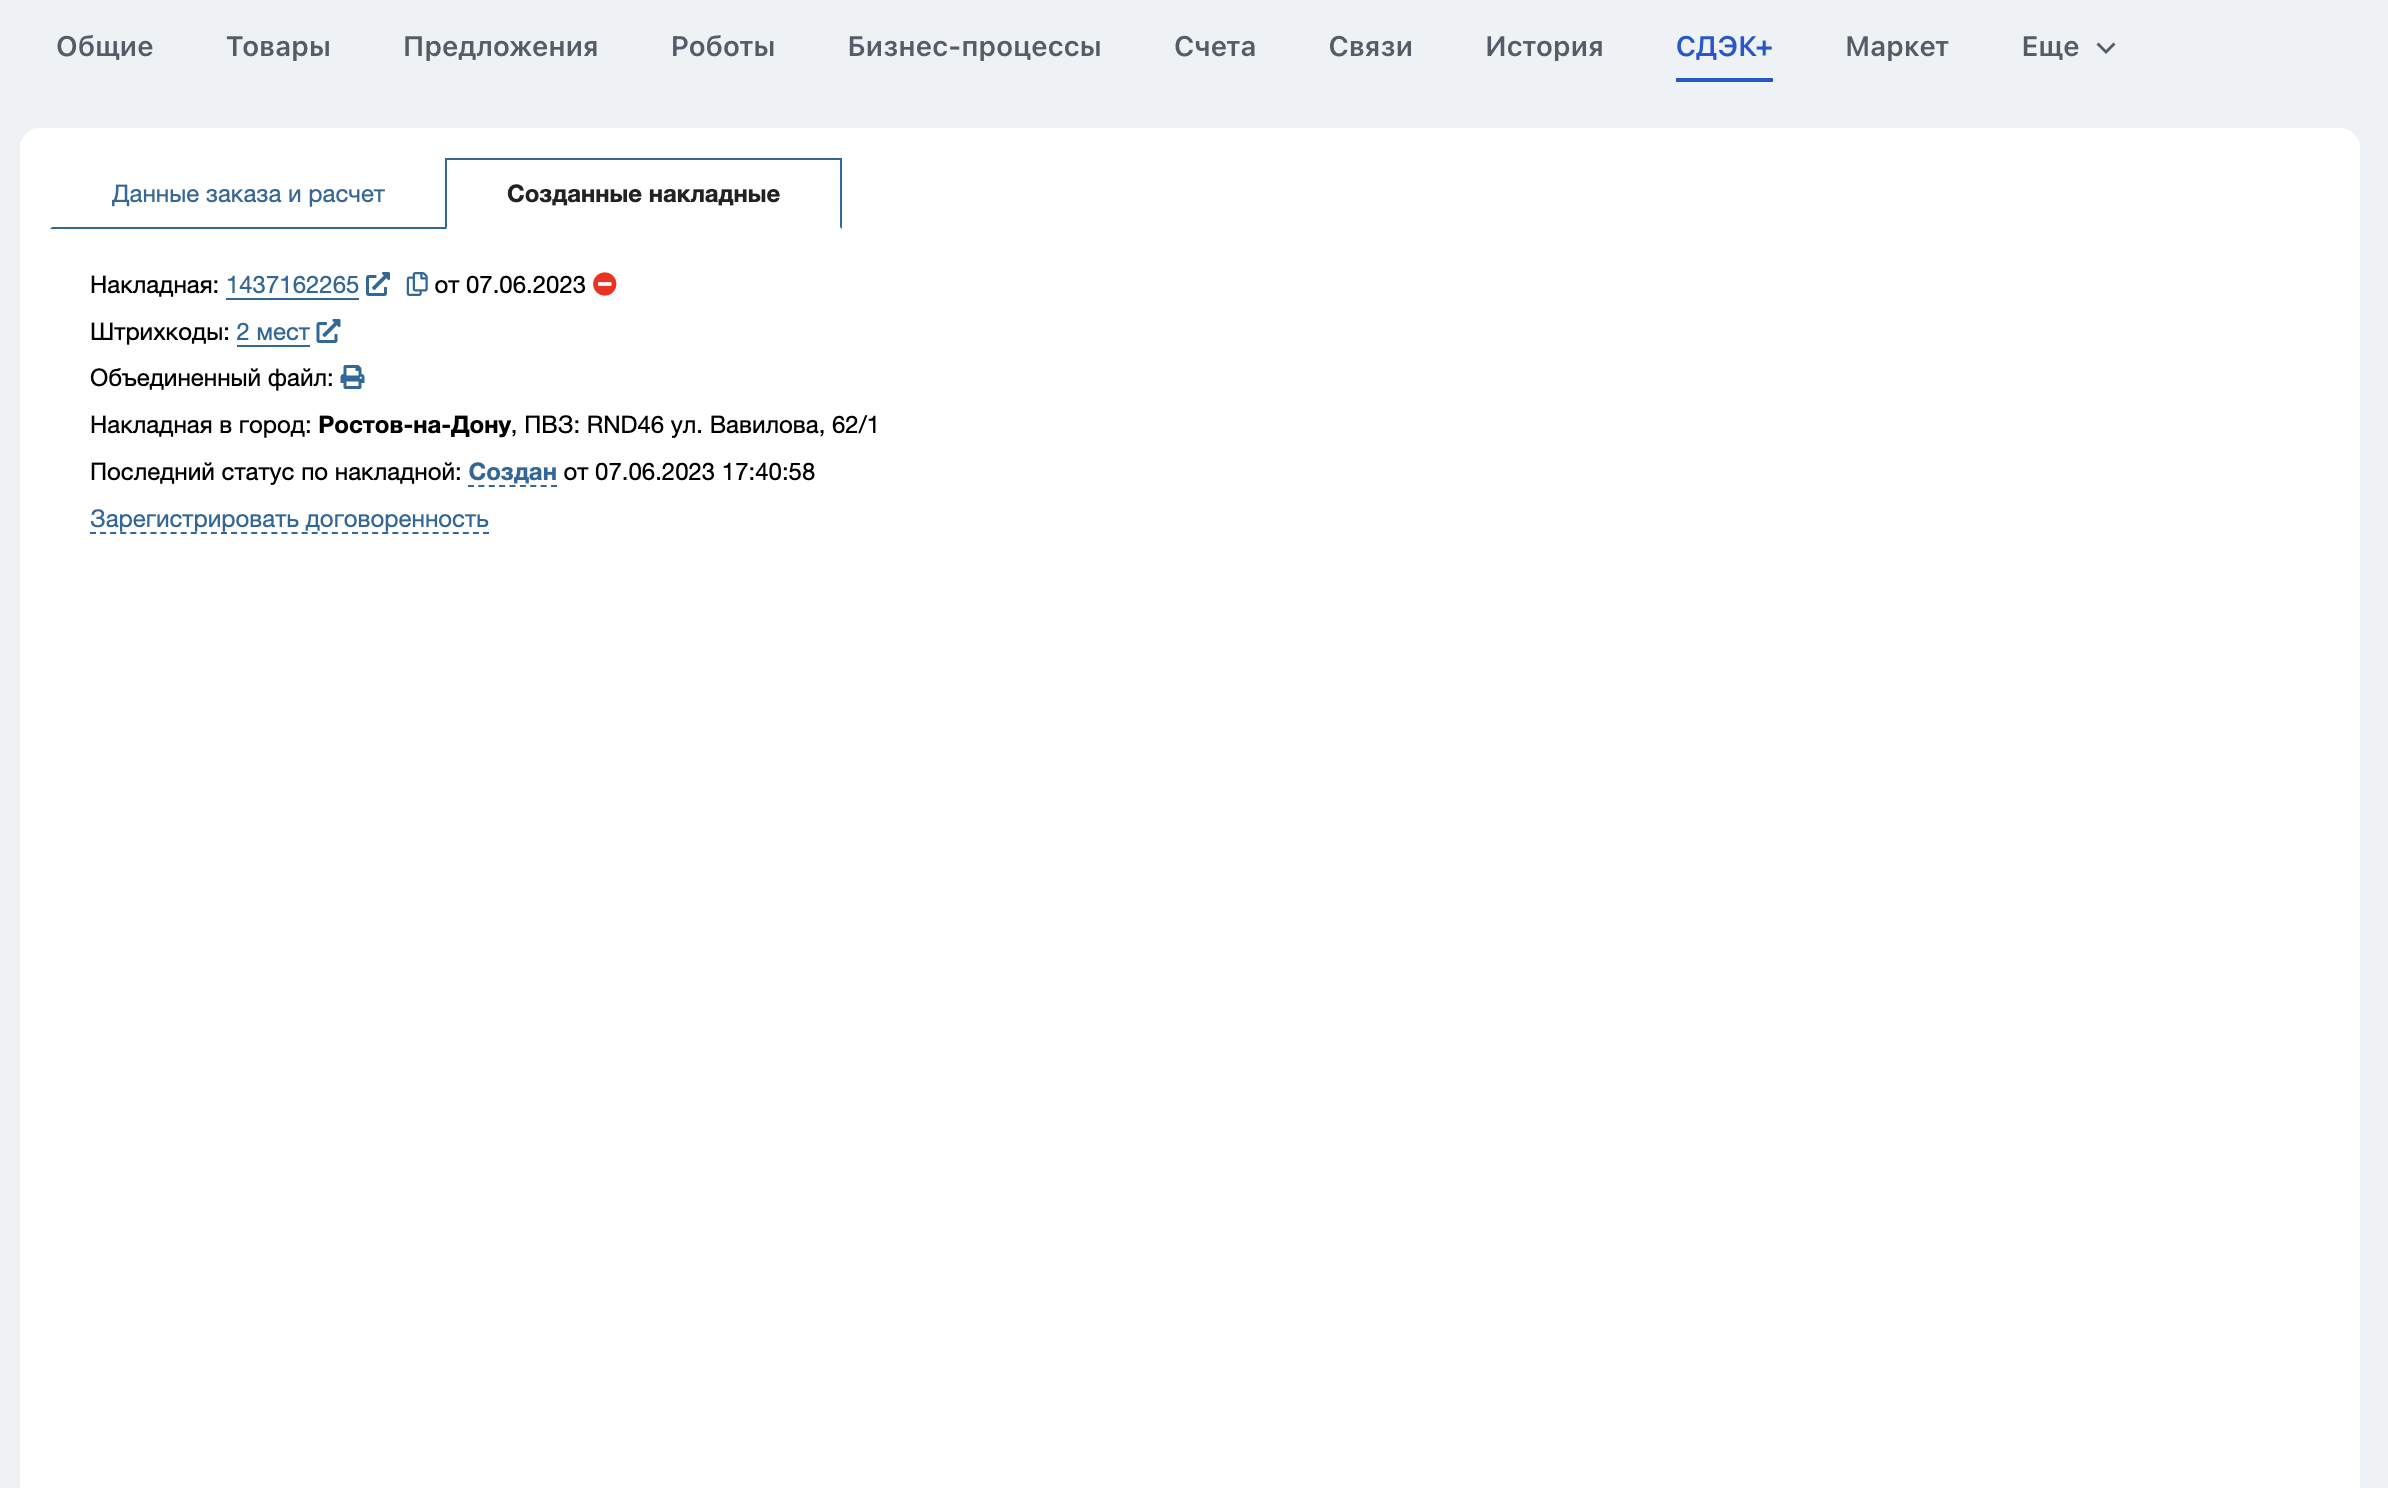
Task: Switch to Данные заказа и расчет tab
Action: tap(248, 194)
